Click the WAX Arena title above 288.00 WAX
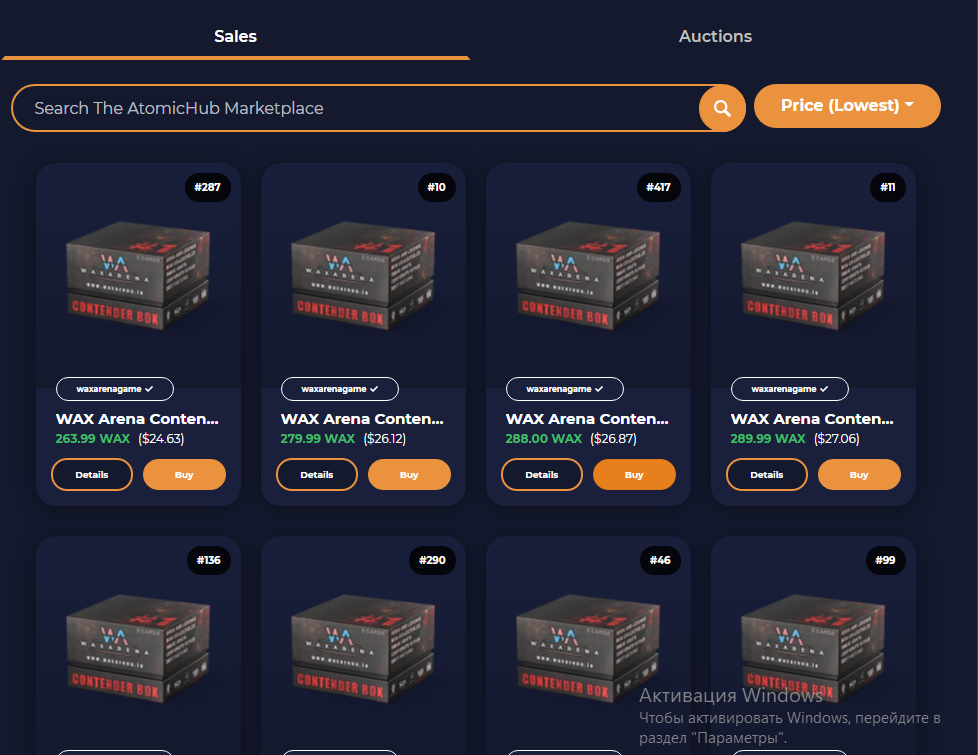This screenshot has height=755, width=978. click(x=588, y=419)
